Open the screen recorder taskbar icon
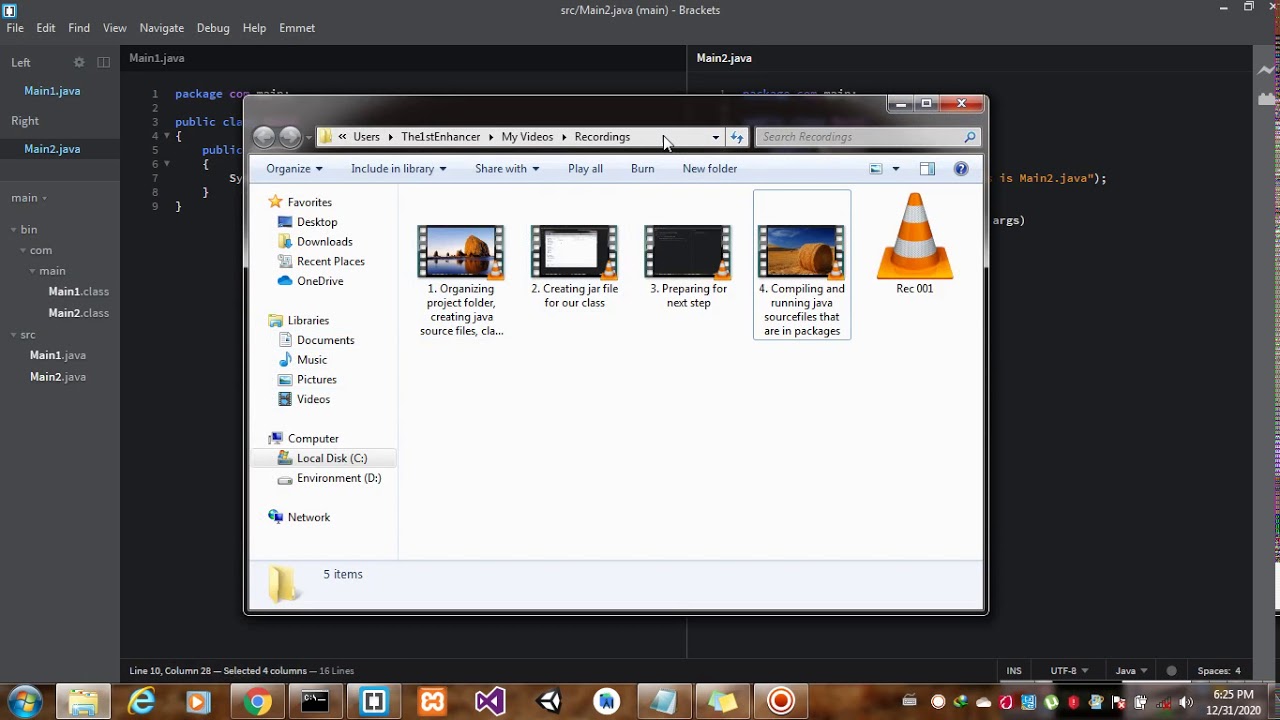The width and height of the screenshot is (1280, 720). pos(781,702)
